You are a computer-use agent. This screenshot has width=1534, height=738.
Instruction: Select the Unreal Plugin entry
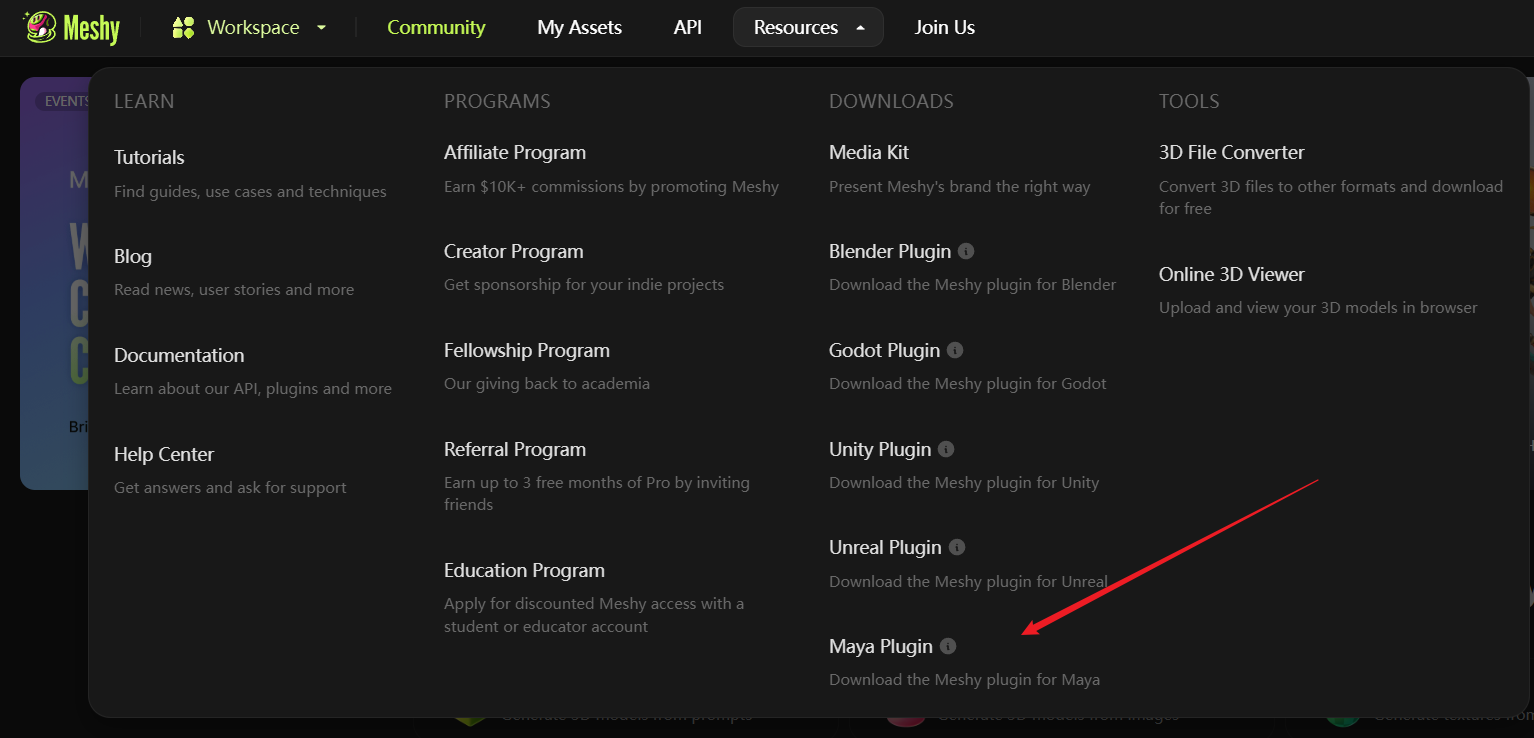click(885, 547)
